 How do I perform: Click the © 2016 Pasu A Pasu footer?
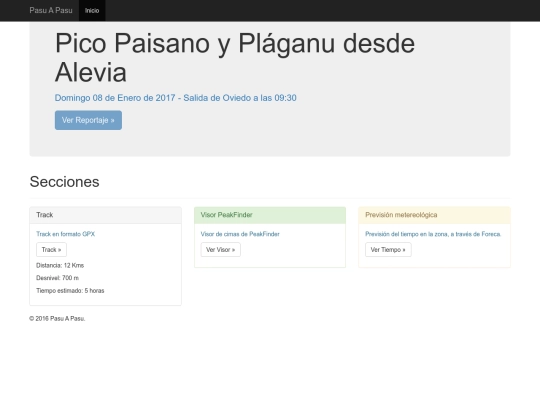tap(57, 319)
